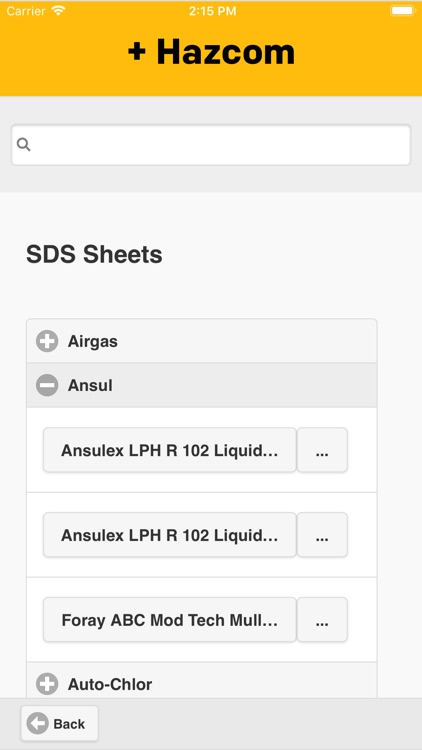Image resolution: width=422 pixels, height=750 pixels.
Task: Open the first Ansulex LPH R 102 Liquid sheet
Action: [170, 450]
